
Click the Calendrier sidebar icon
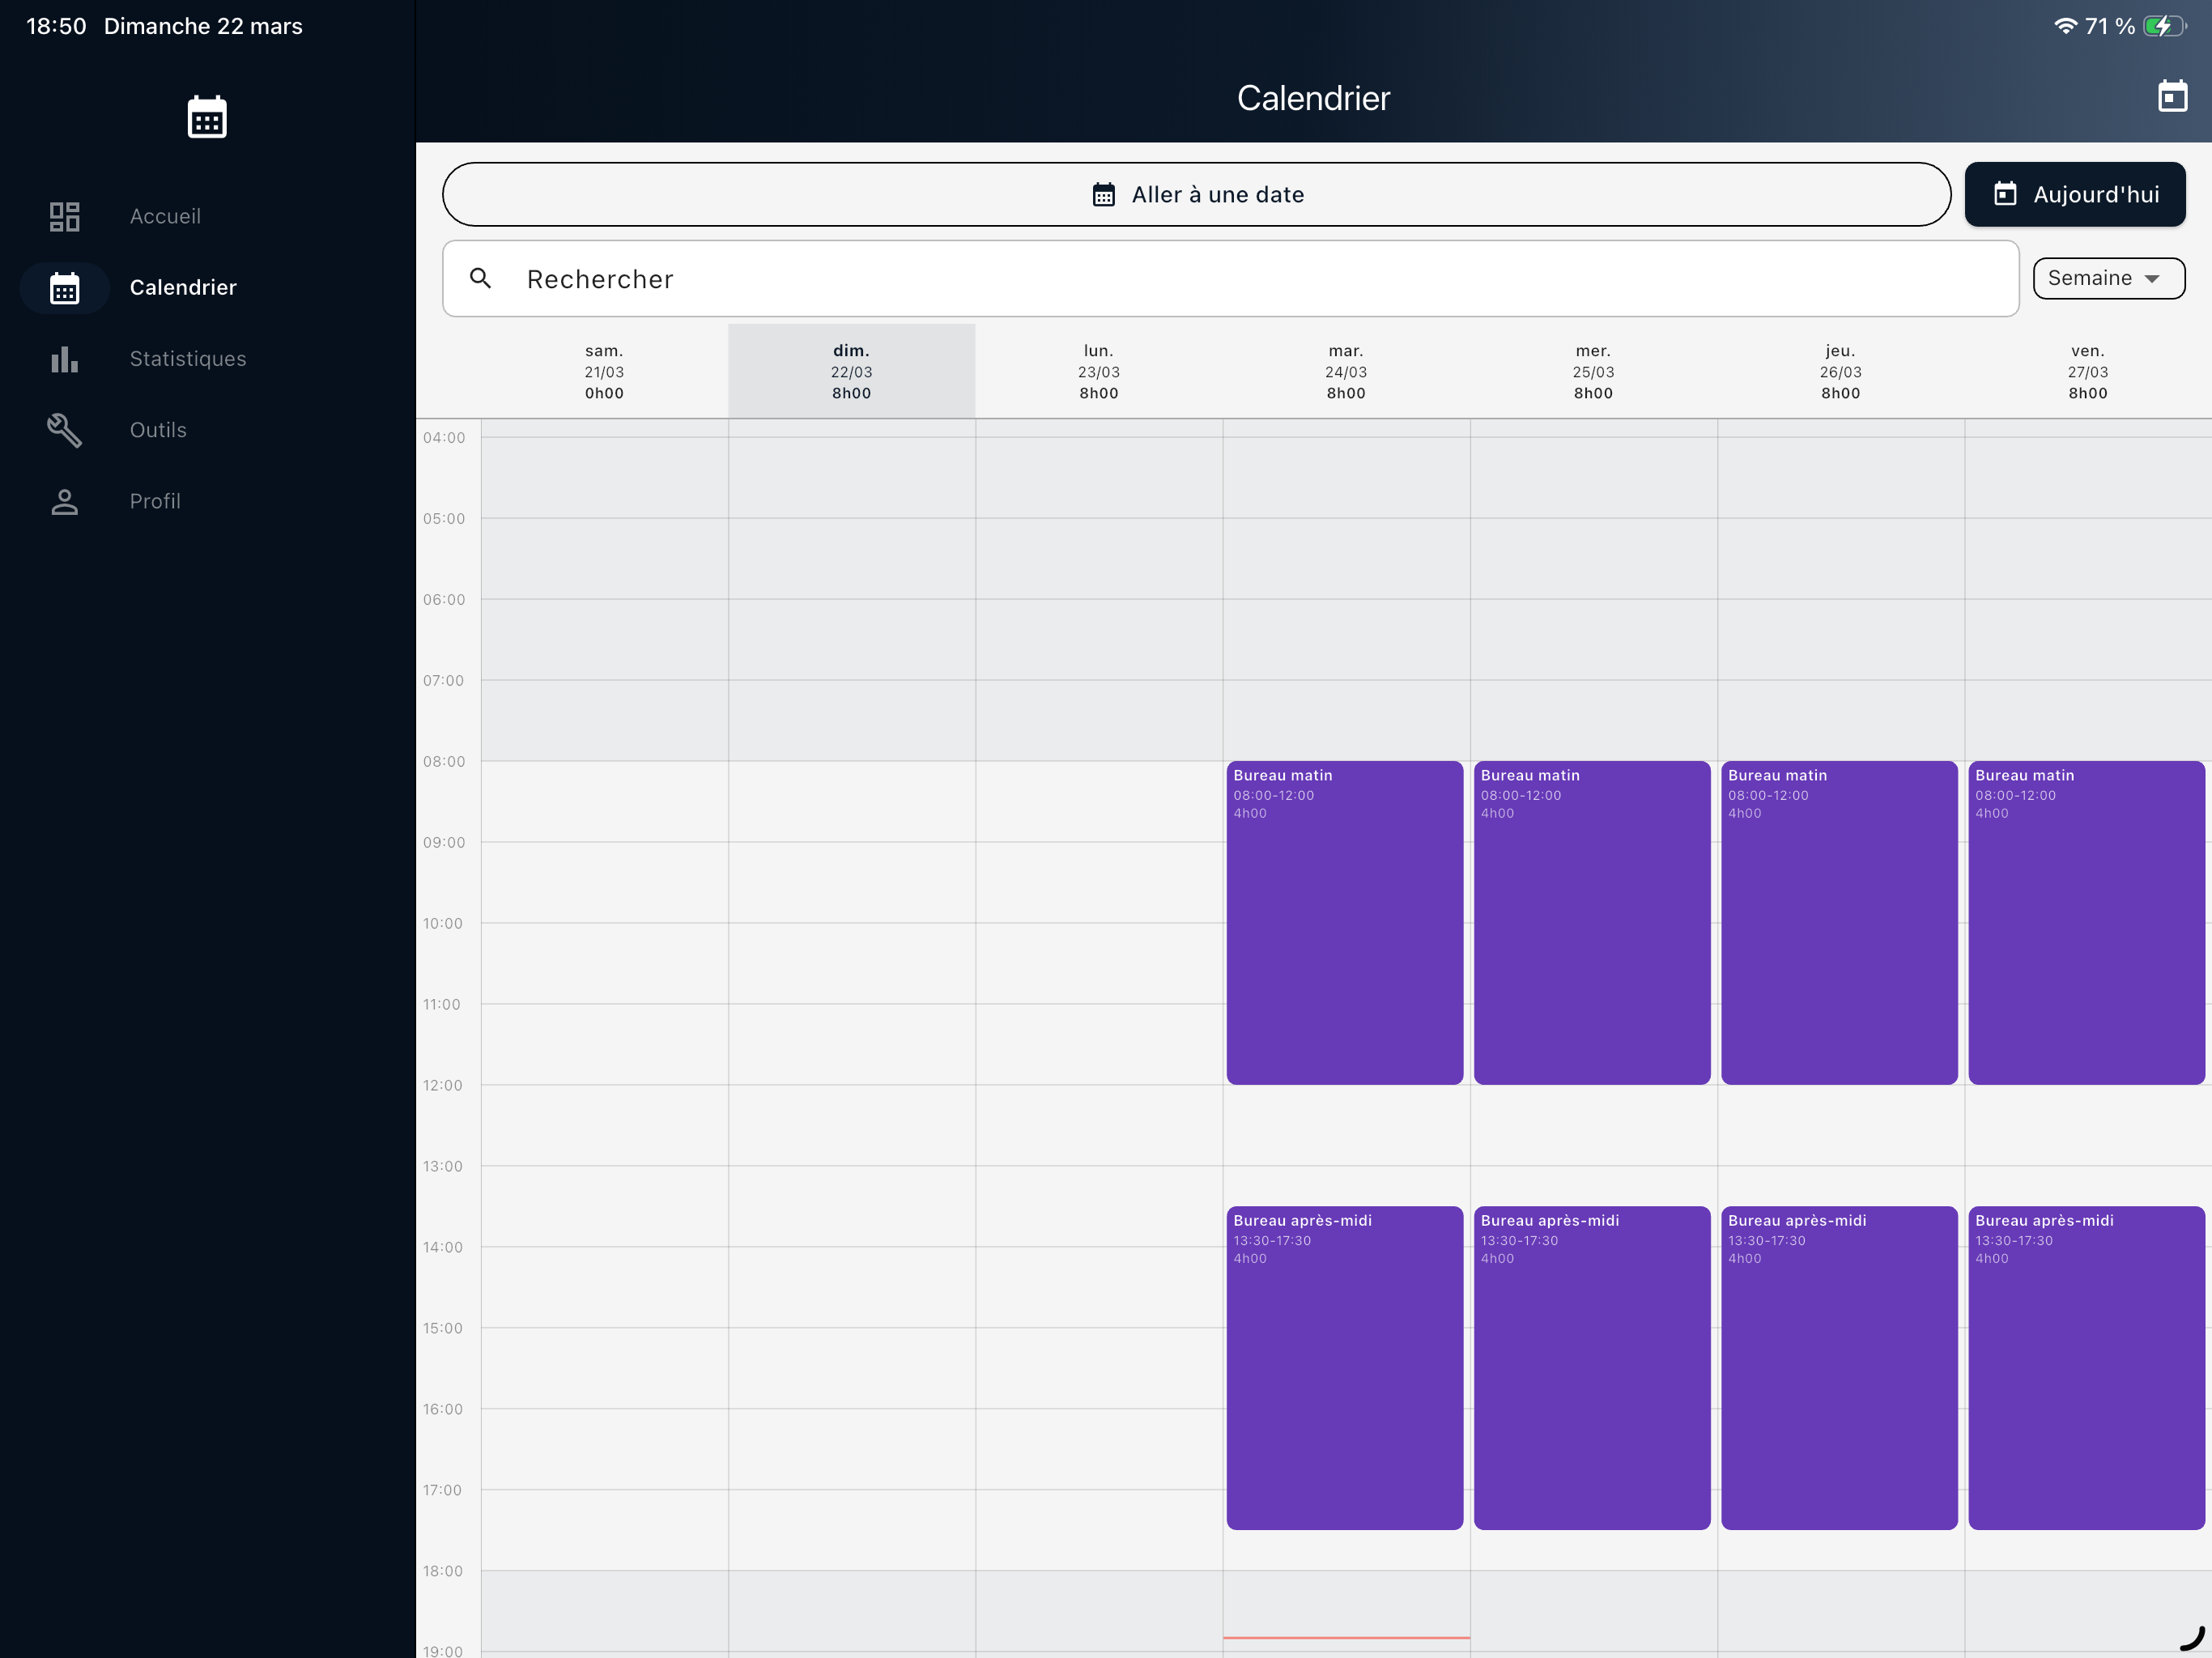(x=65, y=288)
